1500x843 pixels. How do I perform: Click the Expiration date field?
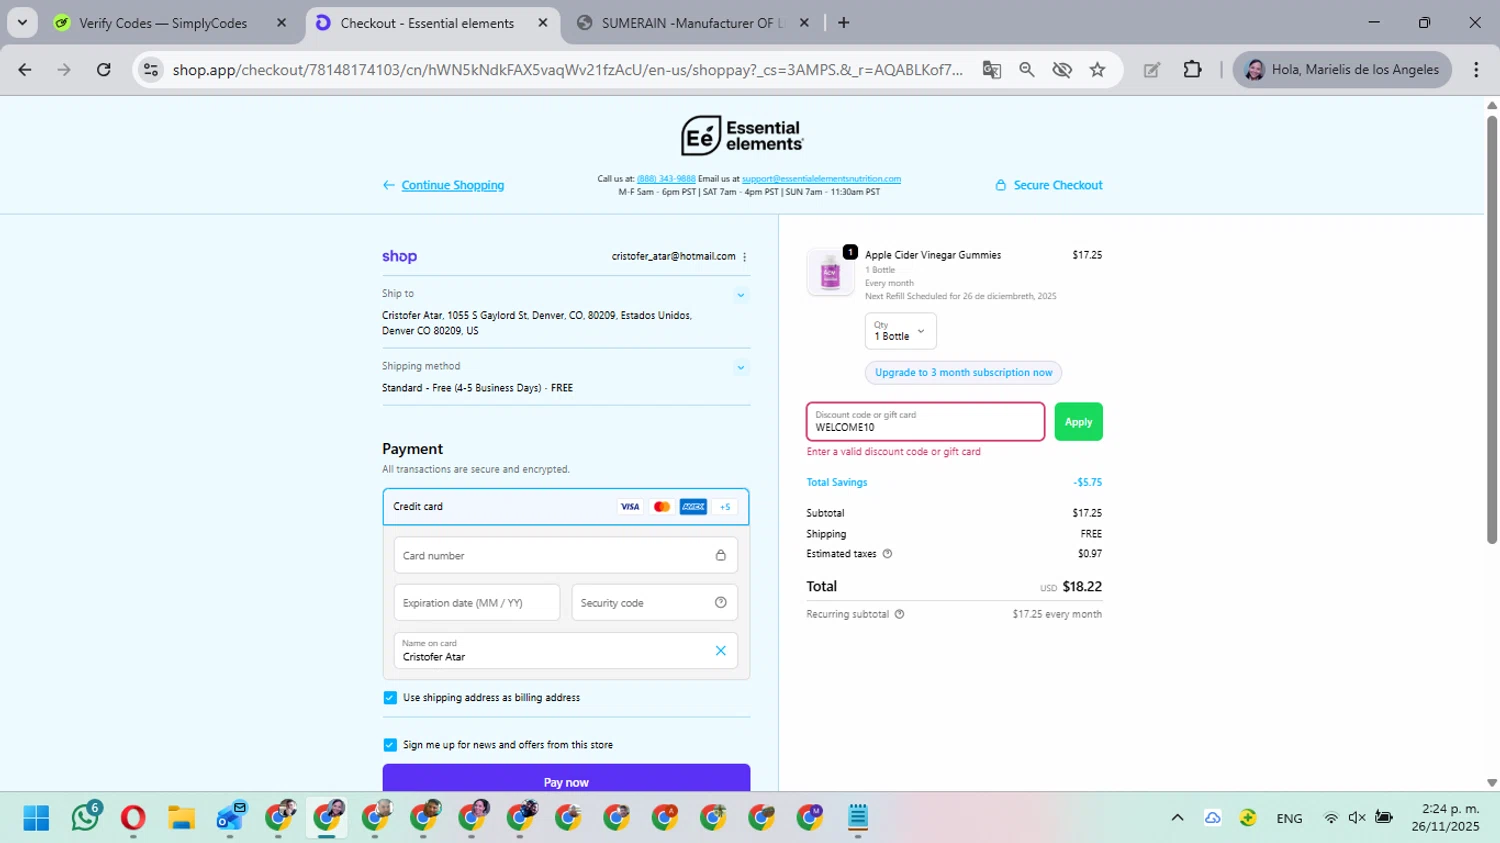tap(476, 602)
